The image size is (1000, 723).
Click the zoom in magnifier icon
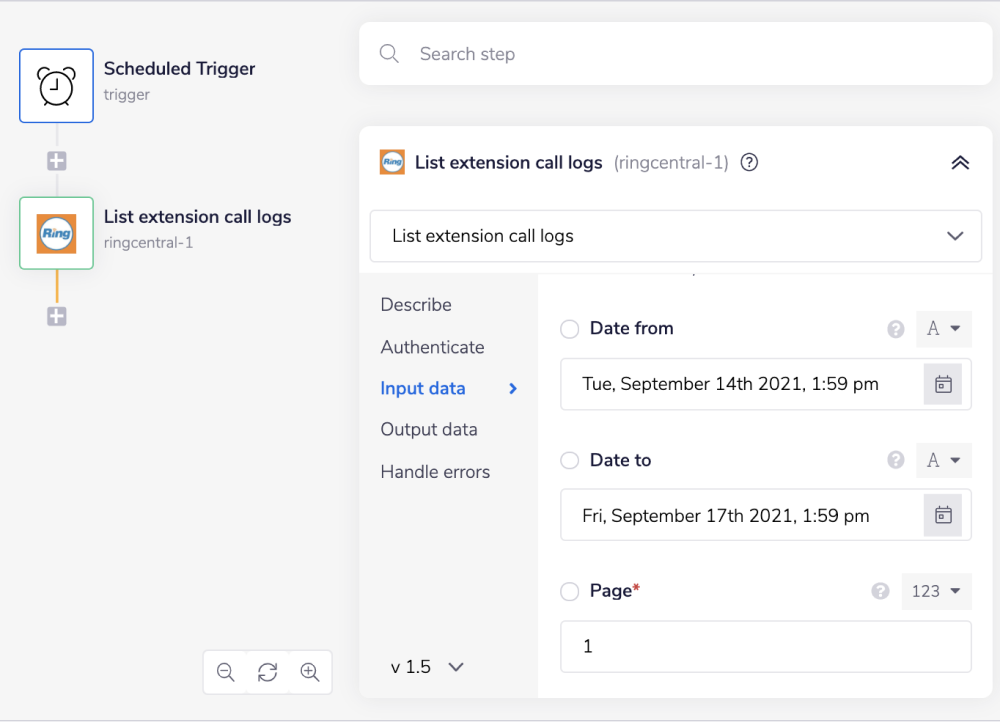click(310, 672)
